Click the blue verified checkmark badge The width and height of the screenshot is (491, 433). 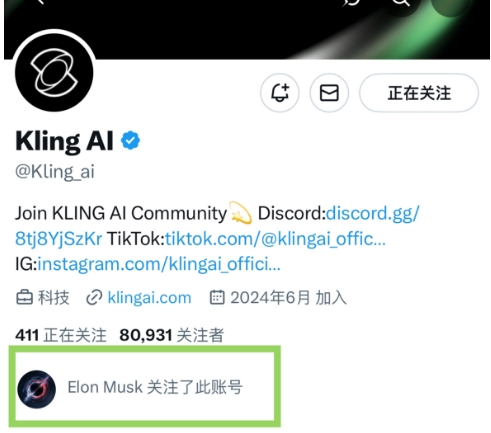pos(130,141)
